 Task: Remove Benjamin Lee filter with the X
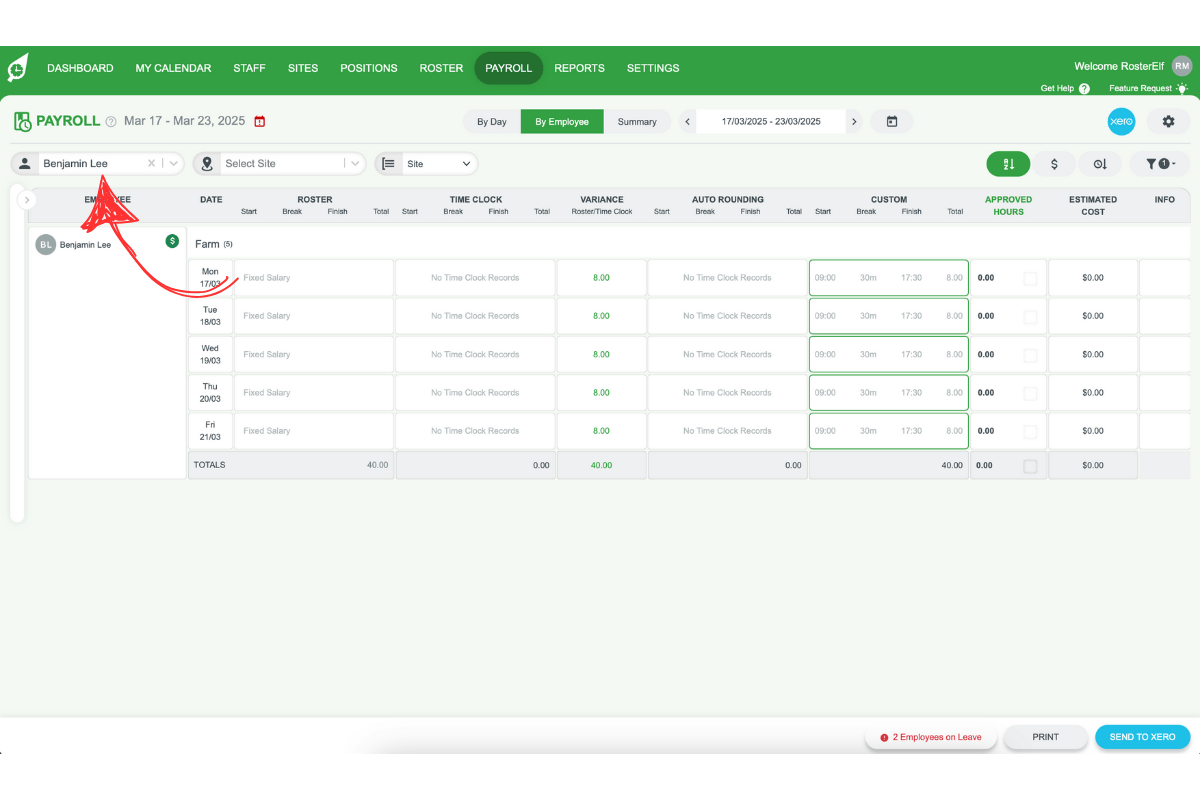click(x=152, y=162)
